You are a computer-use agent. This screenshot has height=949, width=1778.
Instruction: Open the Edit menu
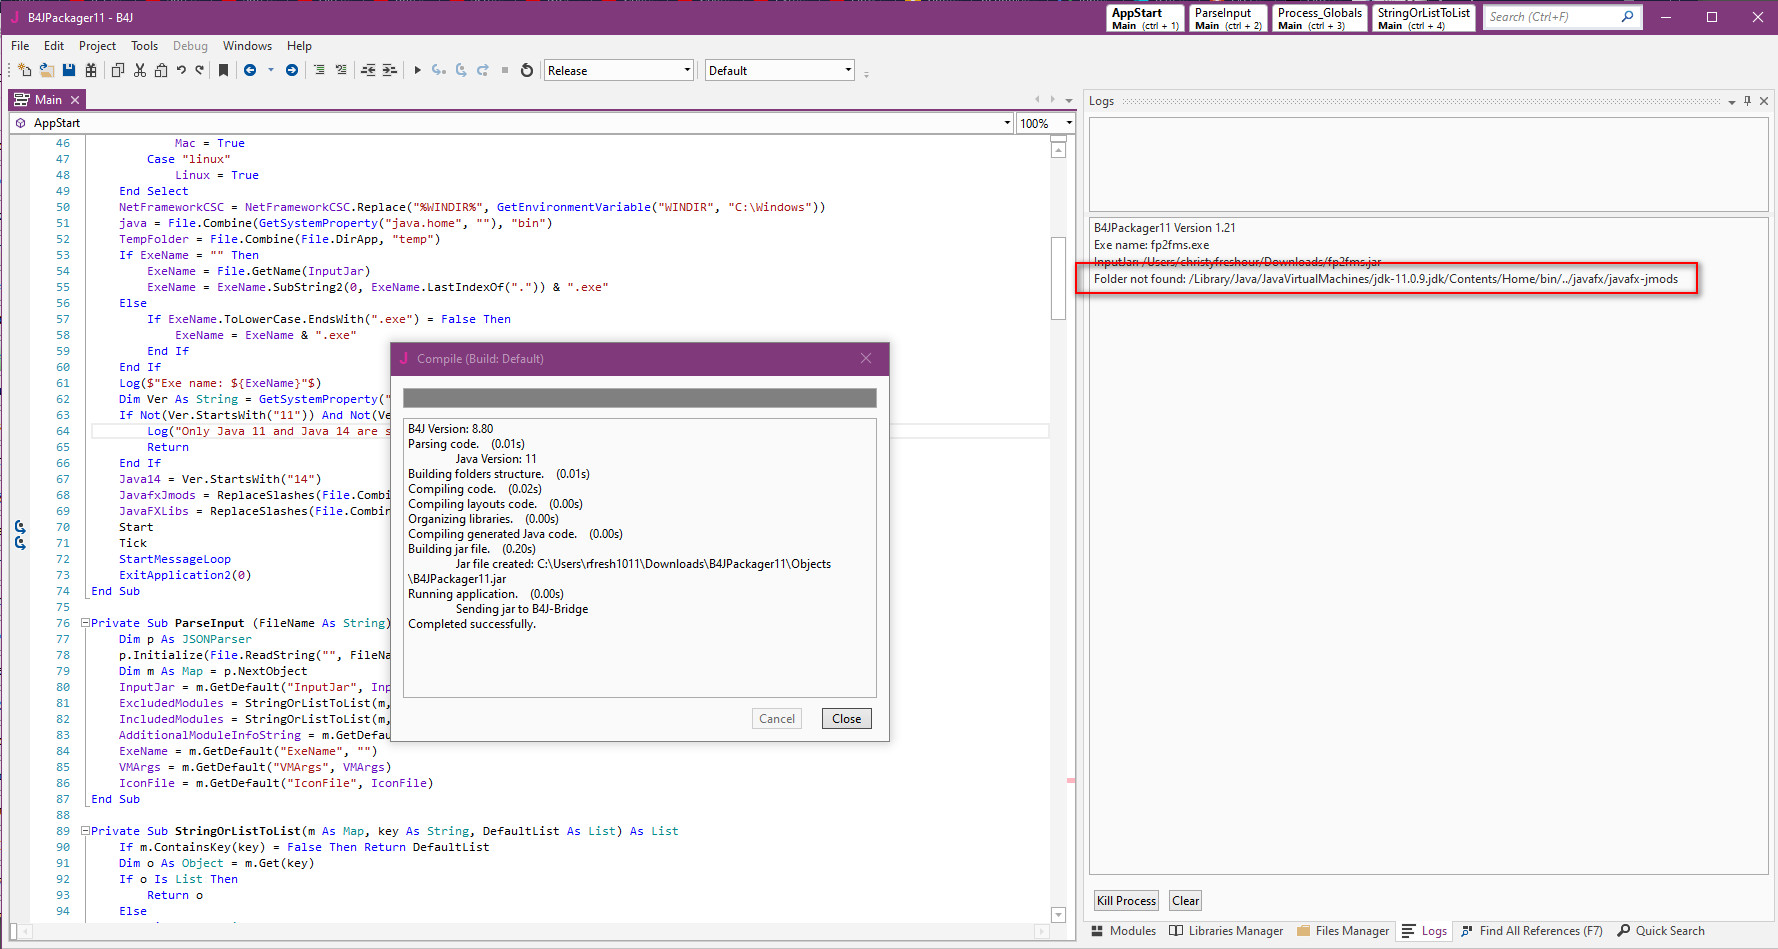click(54, 46)
